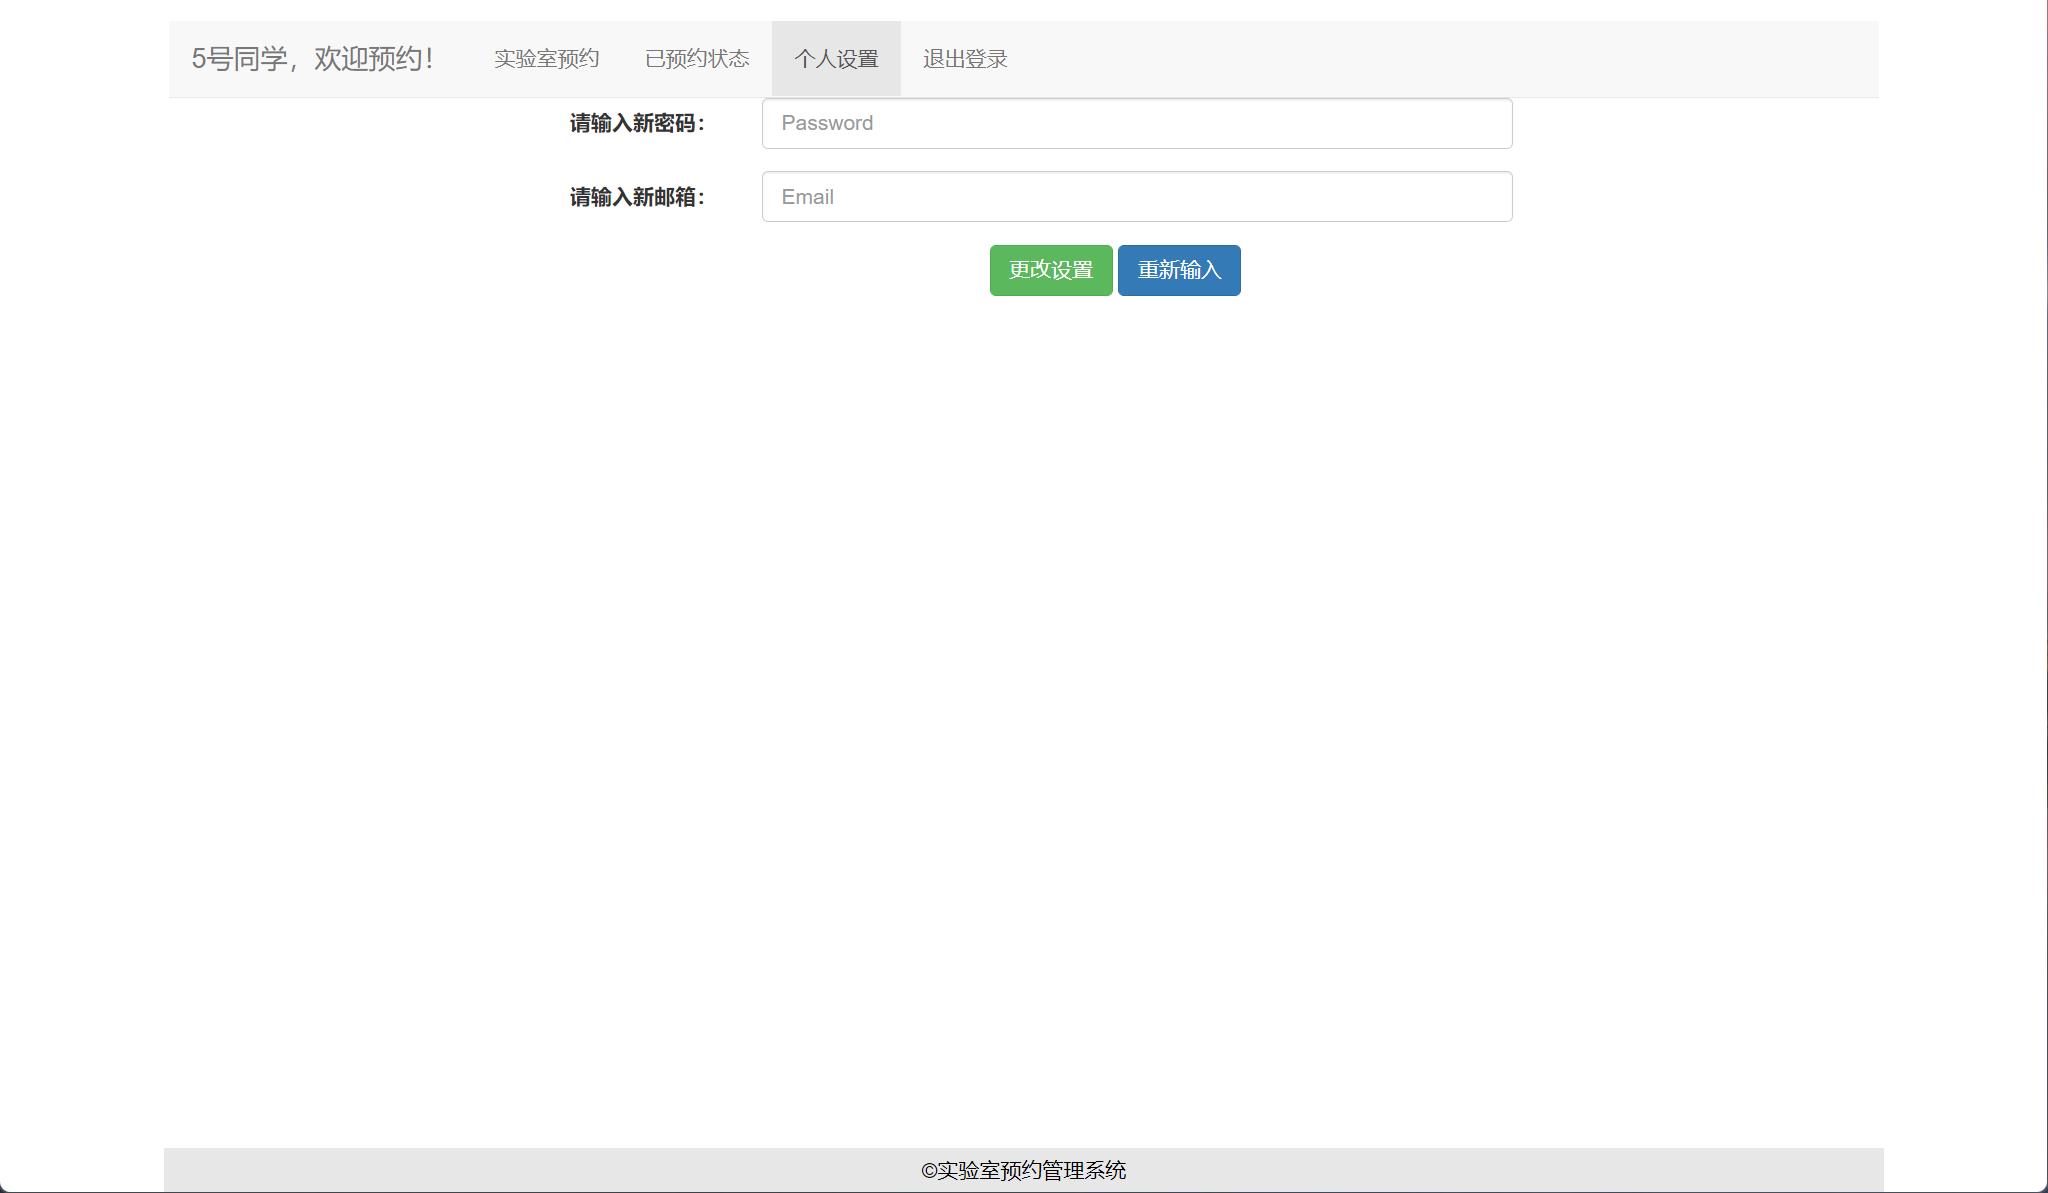
Task: Click the Email placeholder text
Action: [x=807, y=196]
